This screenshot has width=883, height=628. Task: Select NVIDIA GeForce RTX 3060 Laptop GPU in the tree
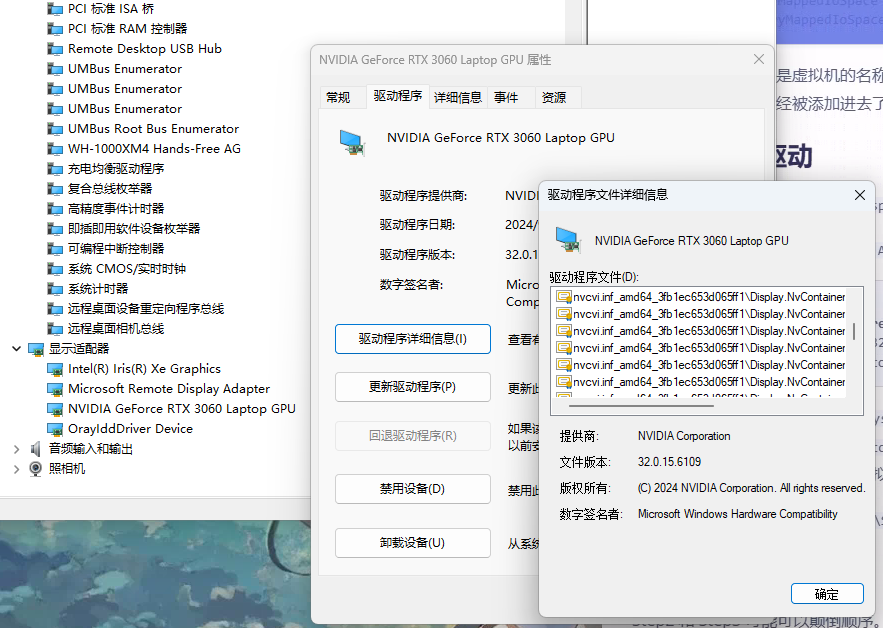pos(182,409)
